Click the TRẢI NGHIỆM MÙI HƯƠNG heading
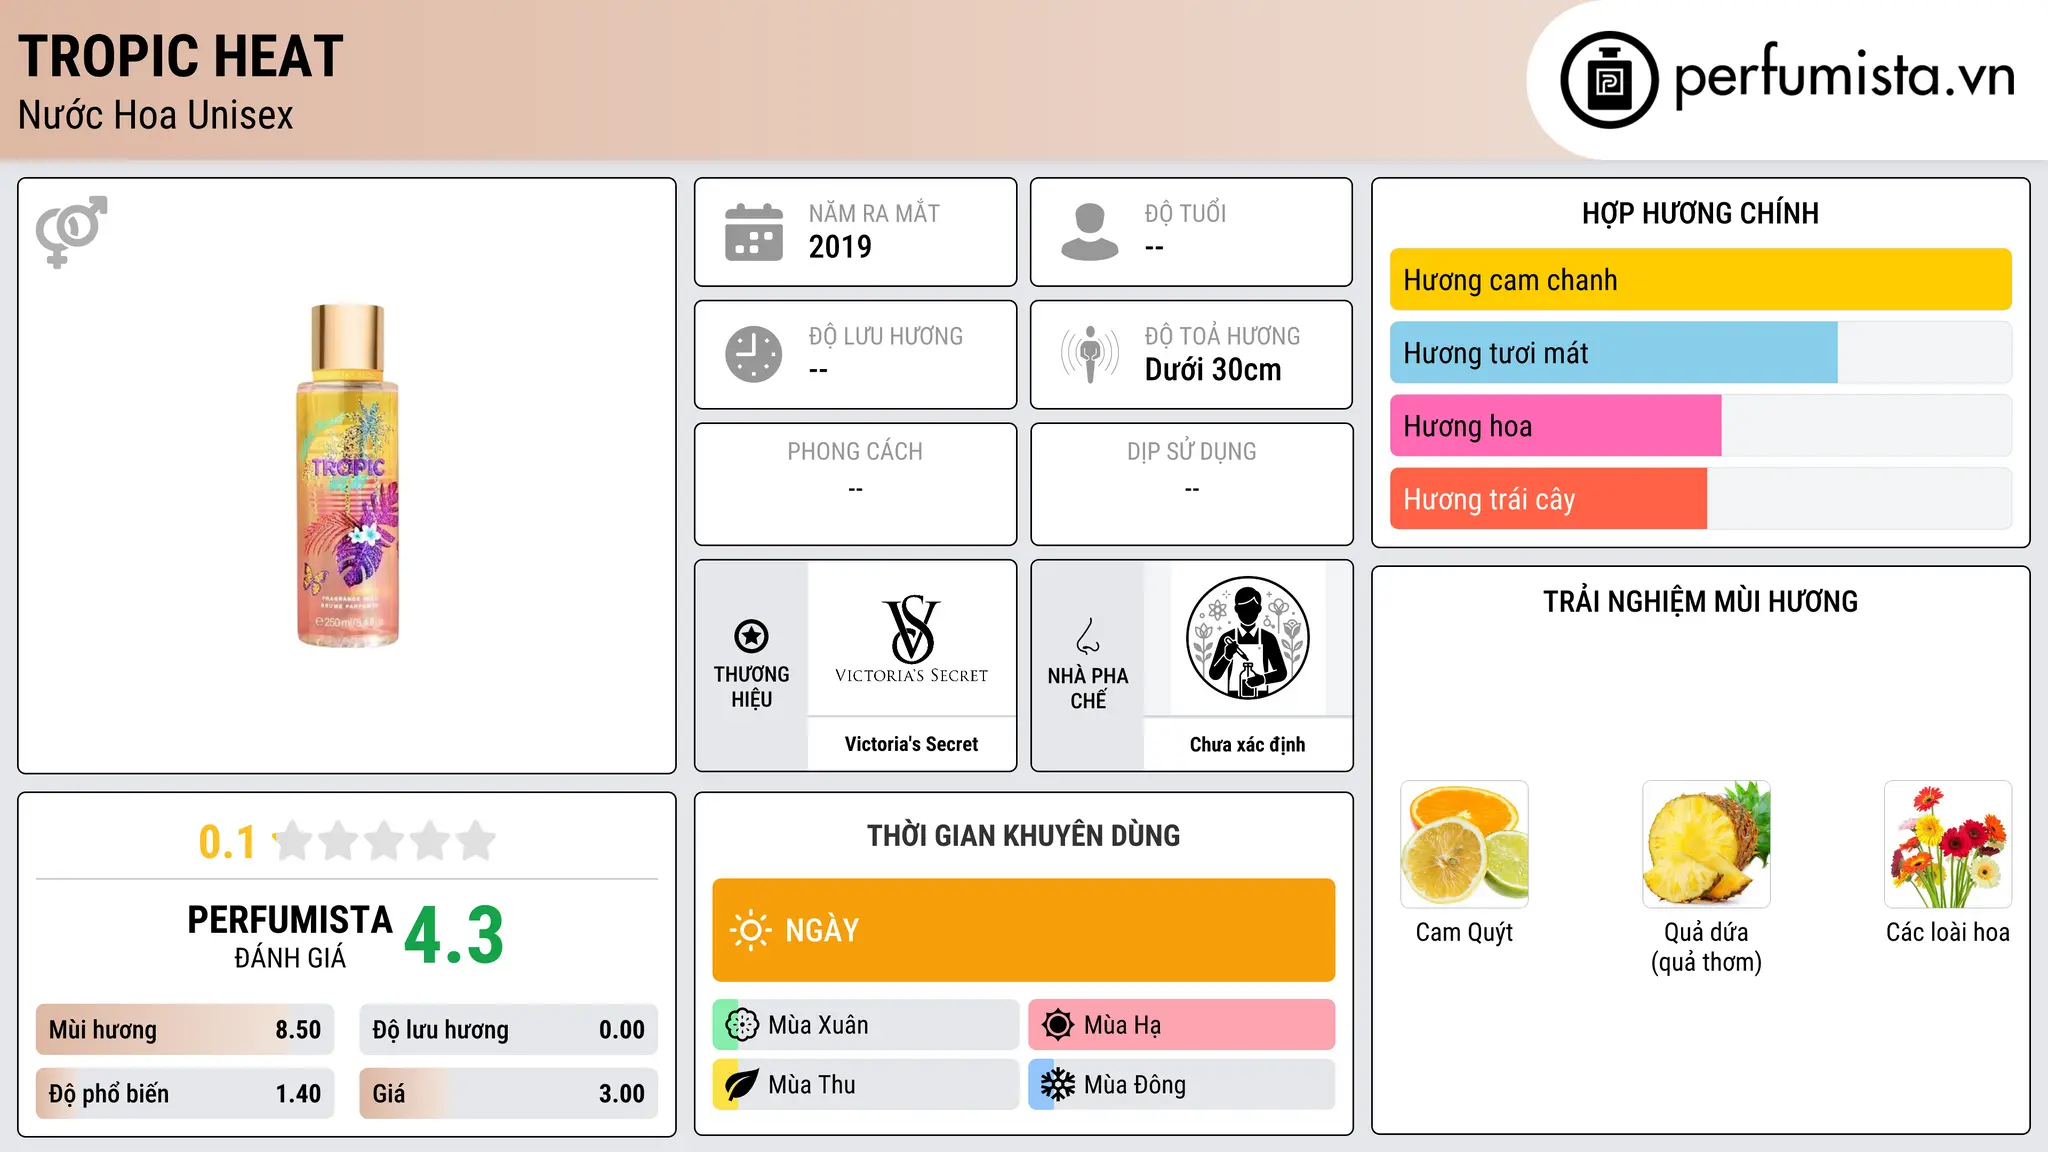 coord(1700,602)
